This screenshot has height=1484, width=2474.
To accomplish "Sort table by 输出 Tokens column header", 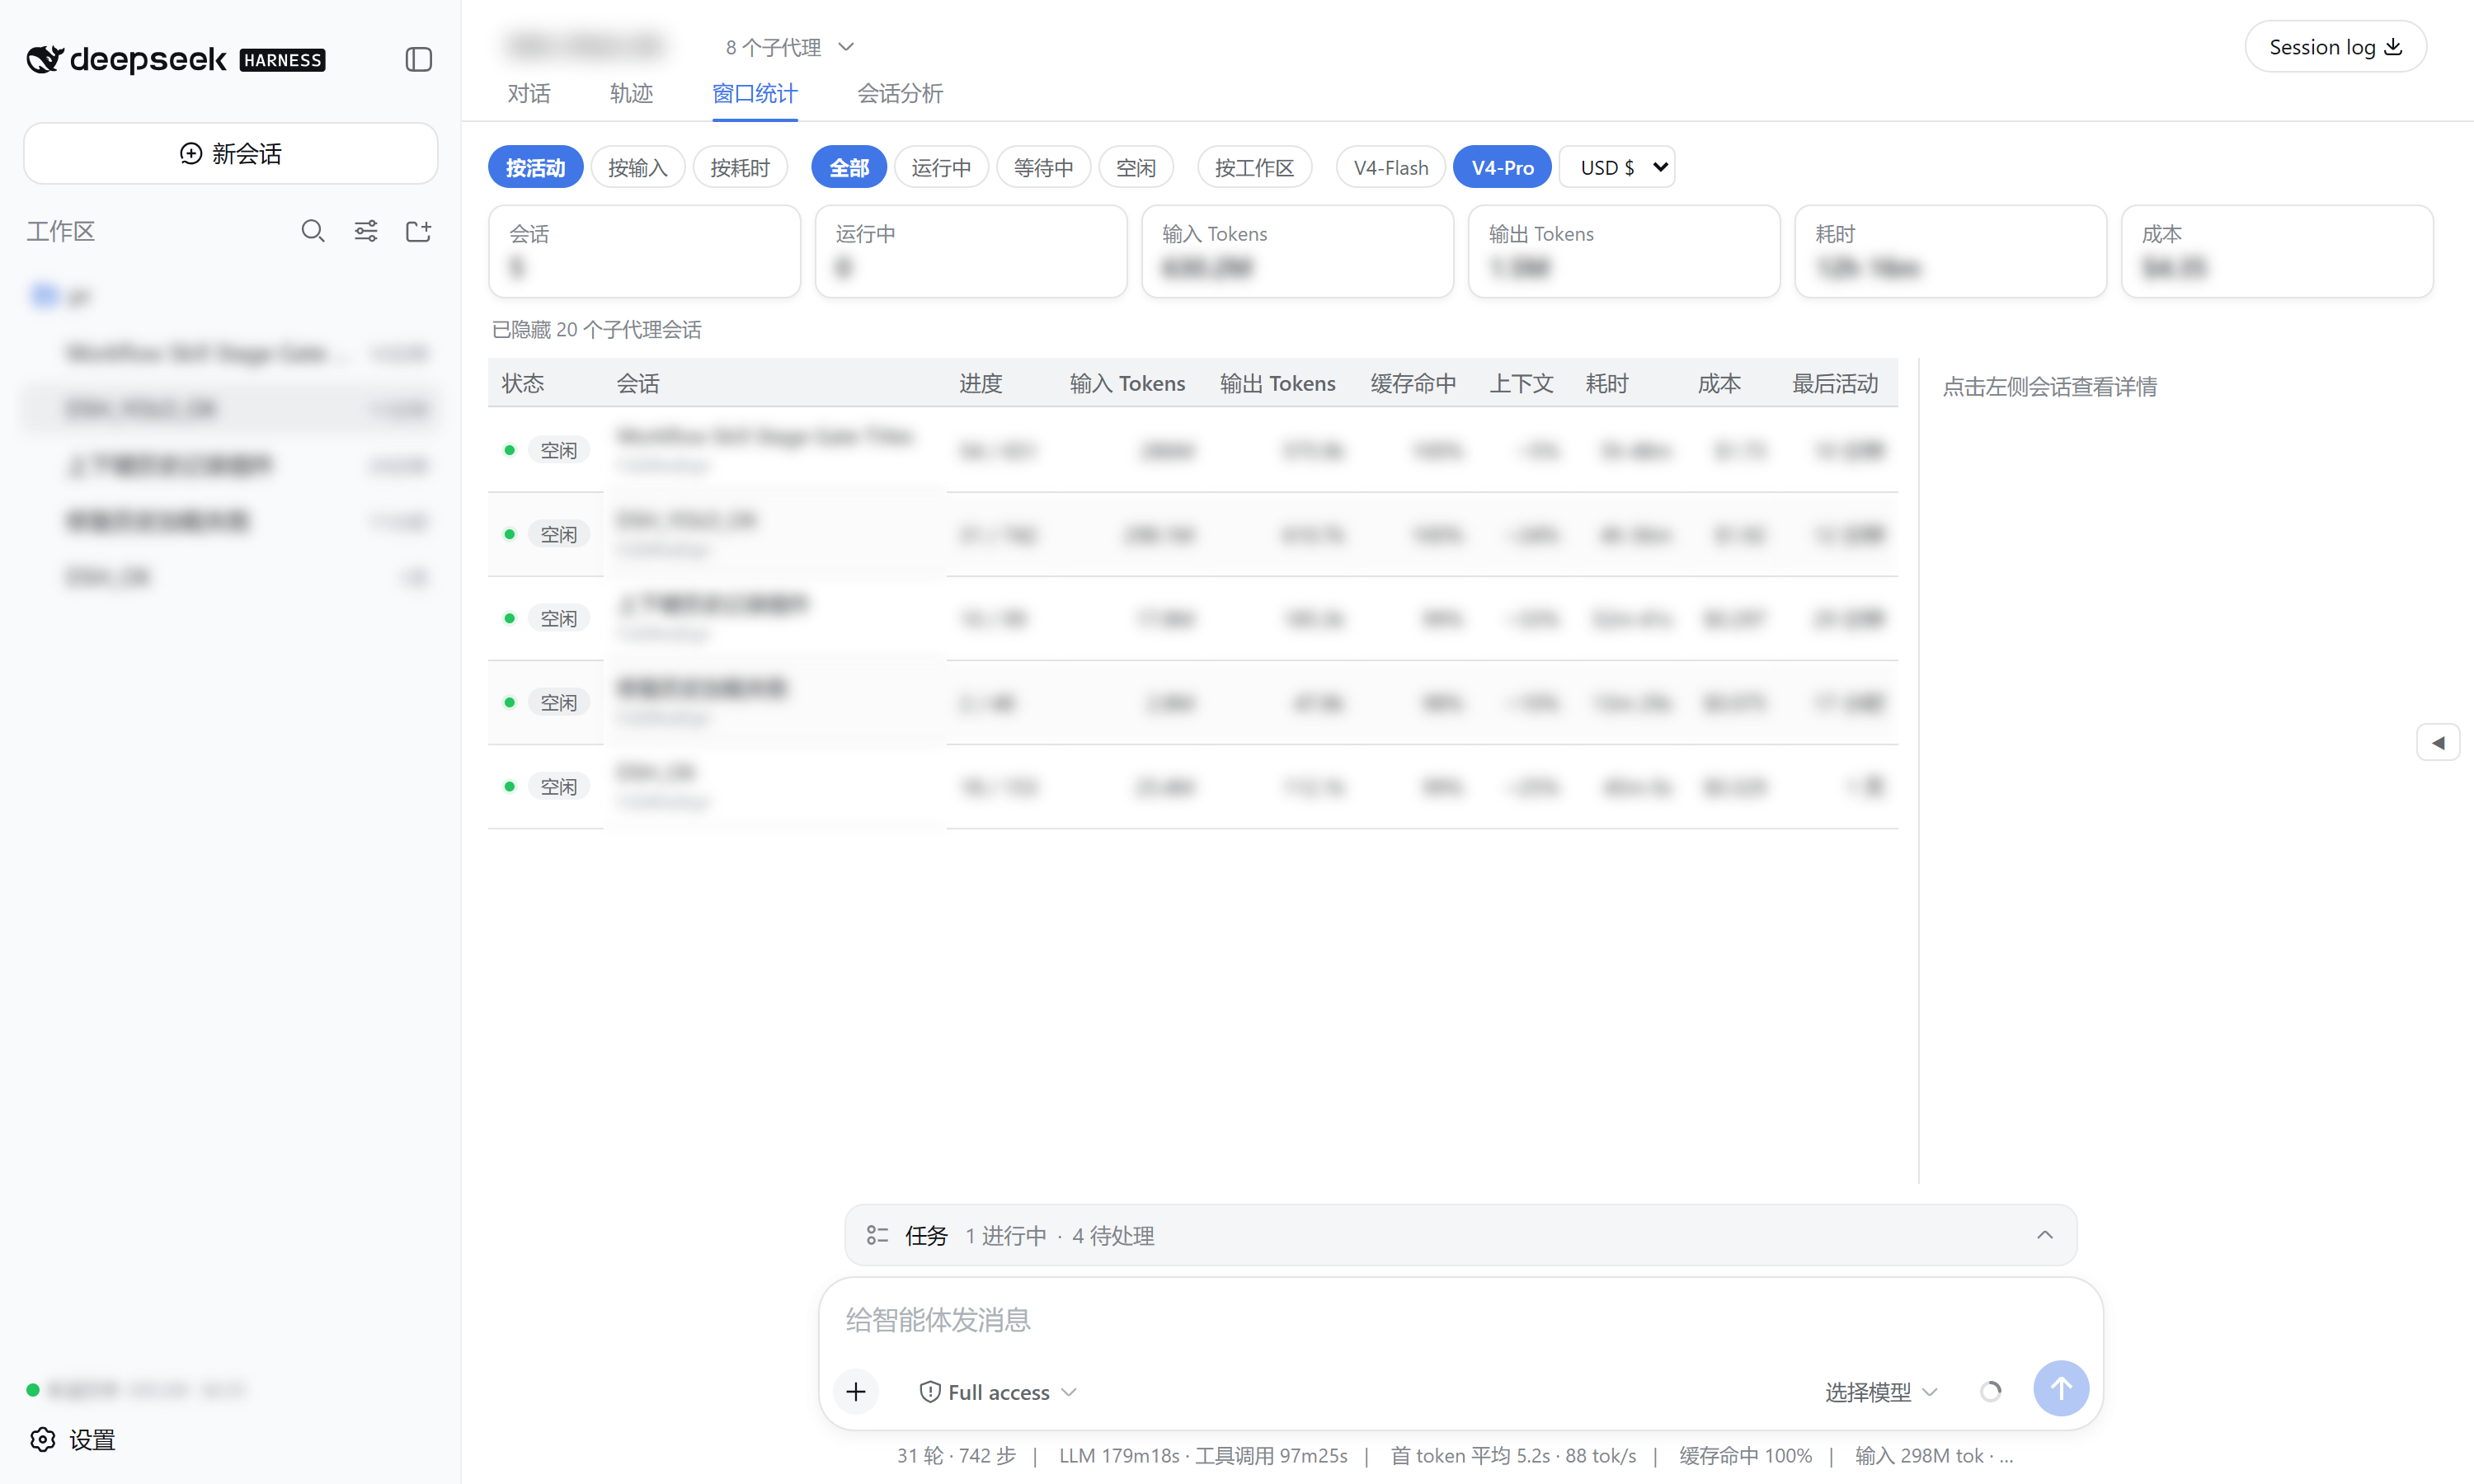I will tap(1277, 383).
